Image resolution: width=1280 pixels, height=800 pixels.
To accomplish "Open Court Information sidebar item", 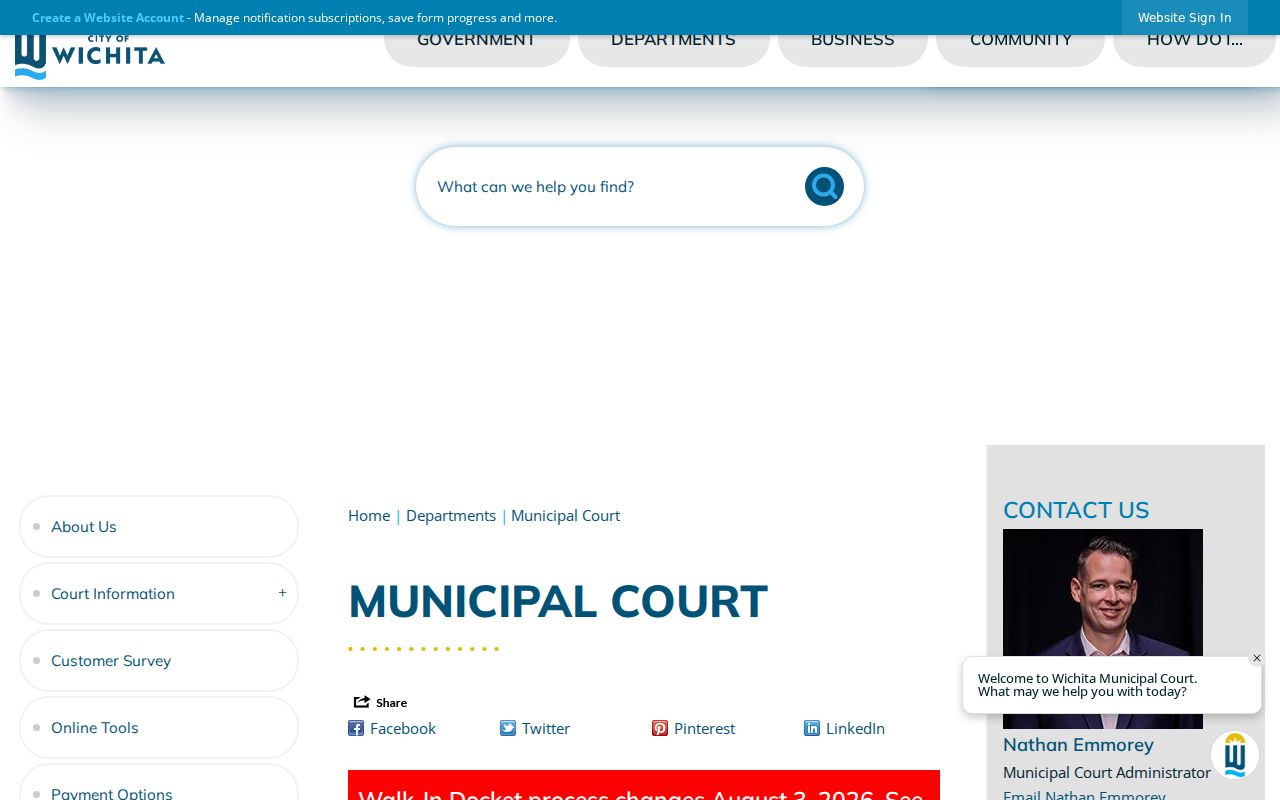I will (x=159, y=593).
